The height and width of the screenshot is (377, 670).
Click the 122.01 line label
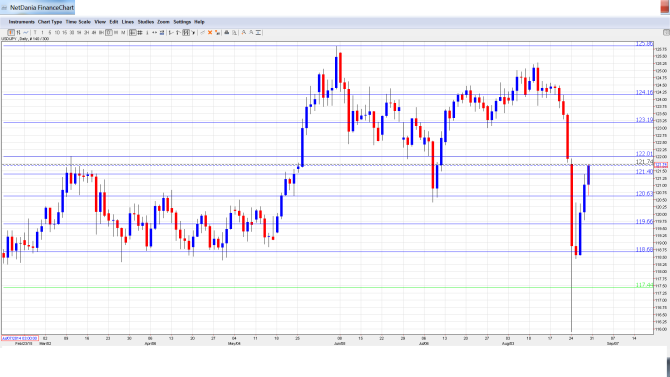click(x=644, y=154)
